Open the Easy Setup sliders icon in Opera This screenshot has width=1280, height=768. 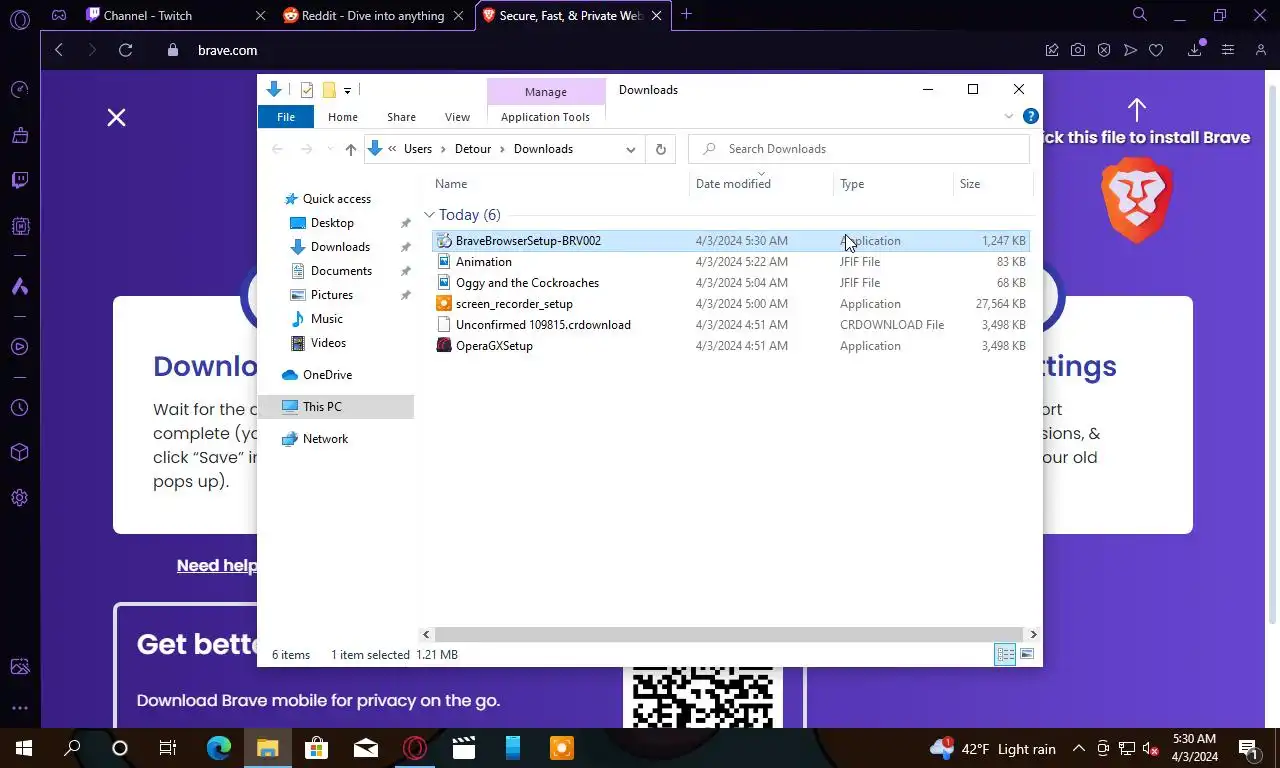pos(1228,50)
